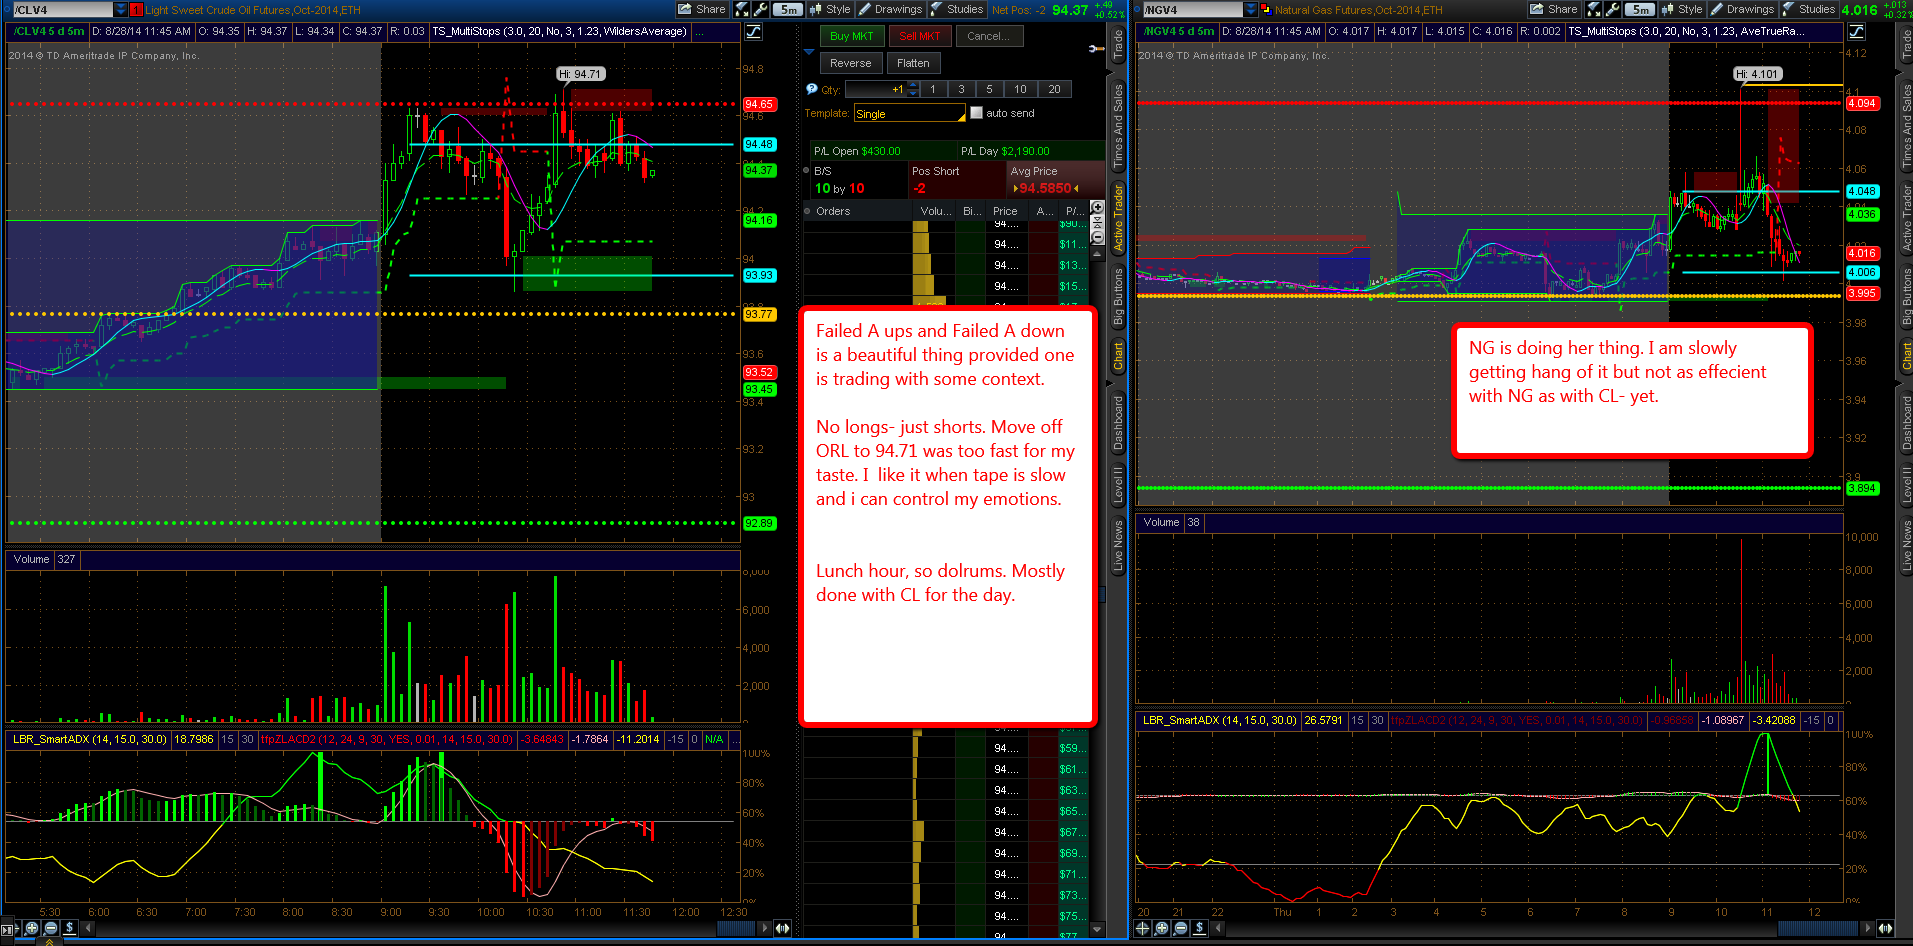Open the Style menu on the /NGV4 chart
The image size is (1913, 946).
click(x=1683, y=9)
